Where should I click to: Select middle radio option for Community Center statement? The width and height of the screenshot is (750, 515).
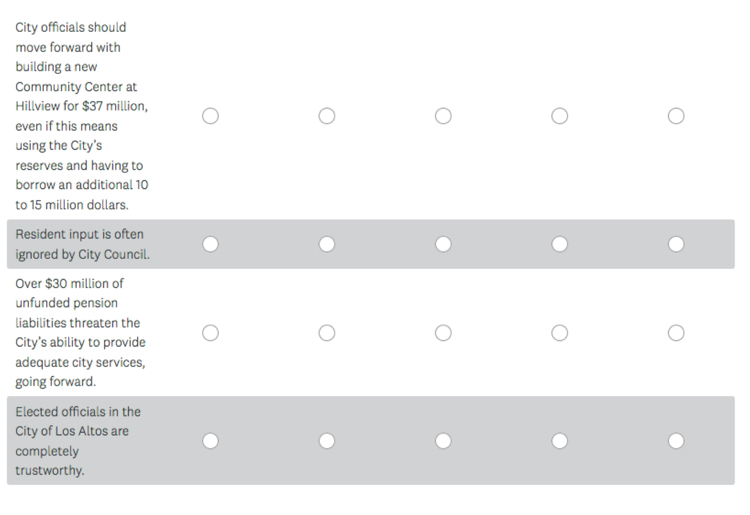[443, 116]
